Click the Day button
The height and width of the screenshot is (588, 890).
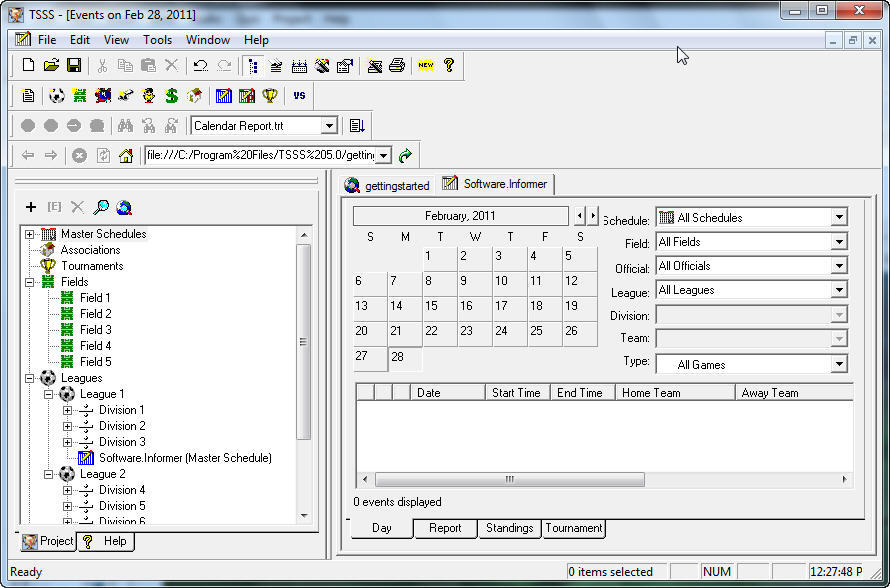coord(381,528)
